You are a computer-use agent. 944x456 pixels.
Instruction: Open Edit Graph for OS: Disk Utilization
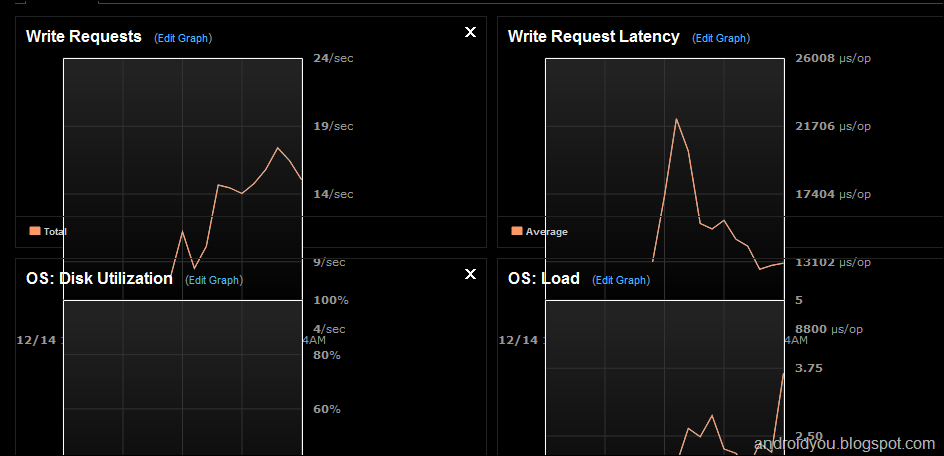point(214,280)
